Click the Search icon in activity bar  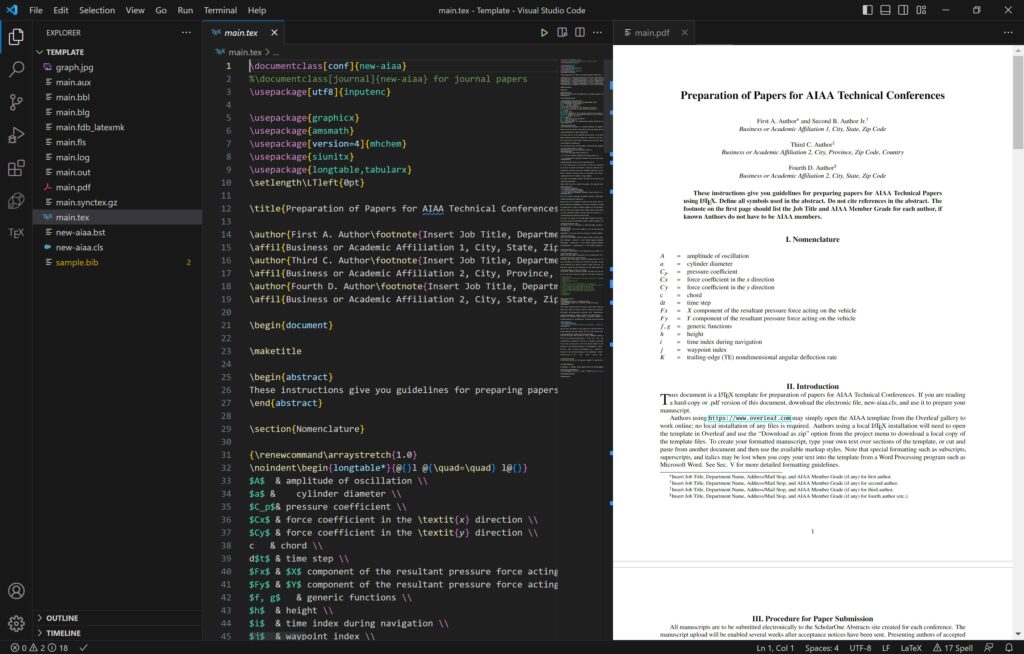pyautogui.click(x=14, y=70)
